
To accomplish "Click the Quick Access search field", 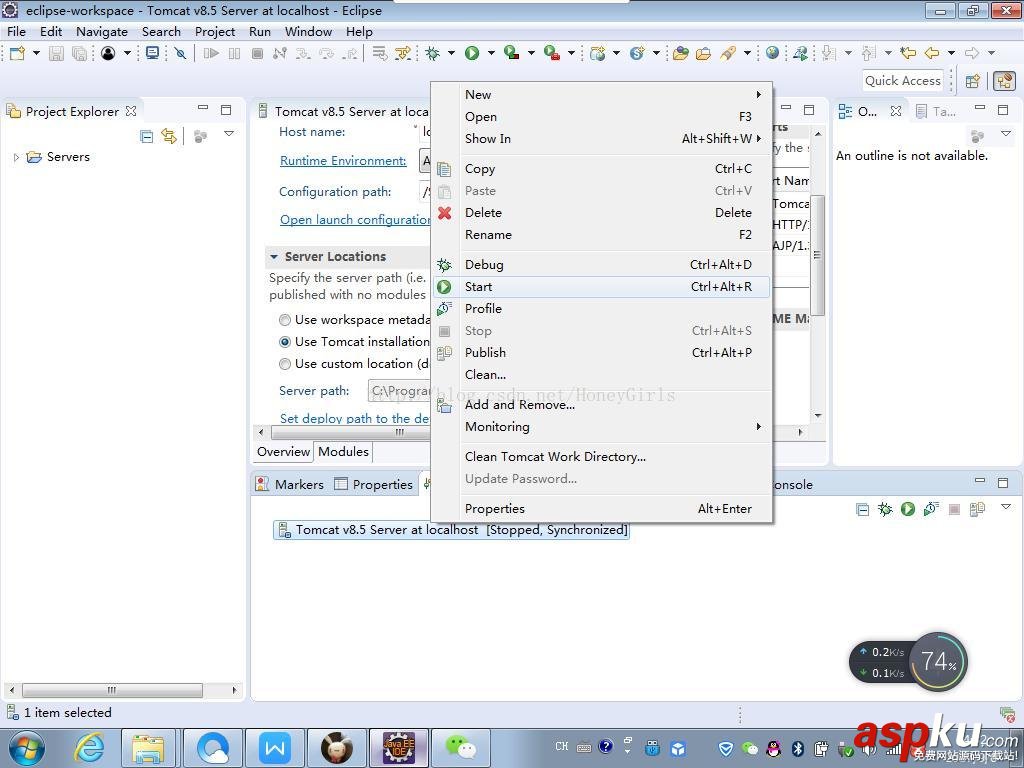I will click(903, 81).
